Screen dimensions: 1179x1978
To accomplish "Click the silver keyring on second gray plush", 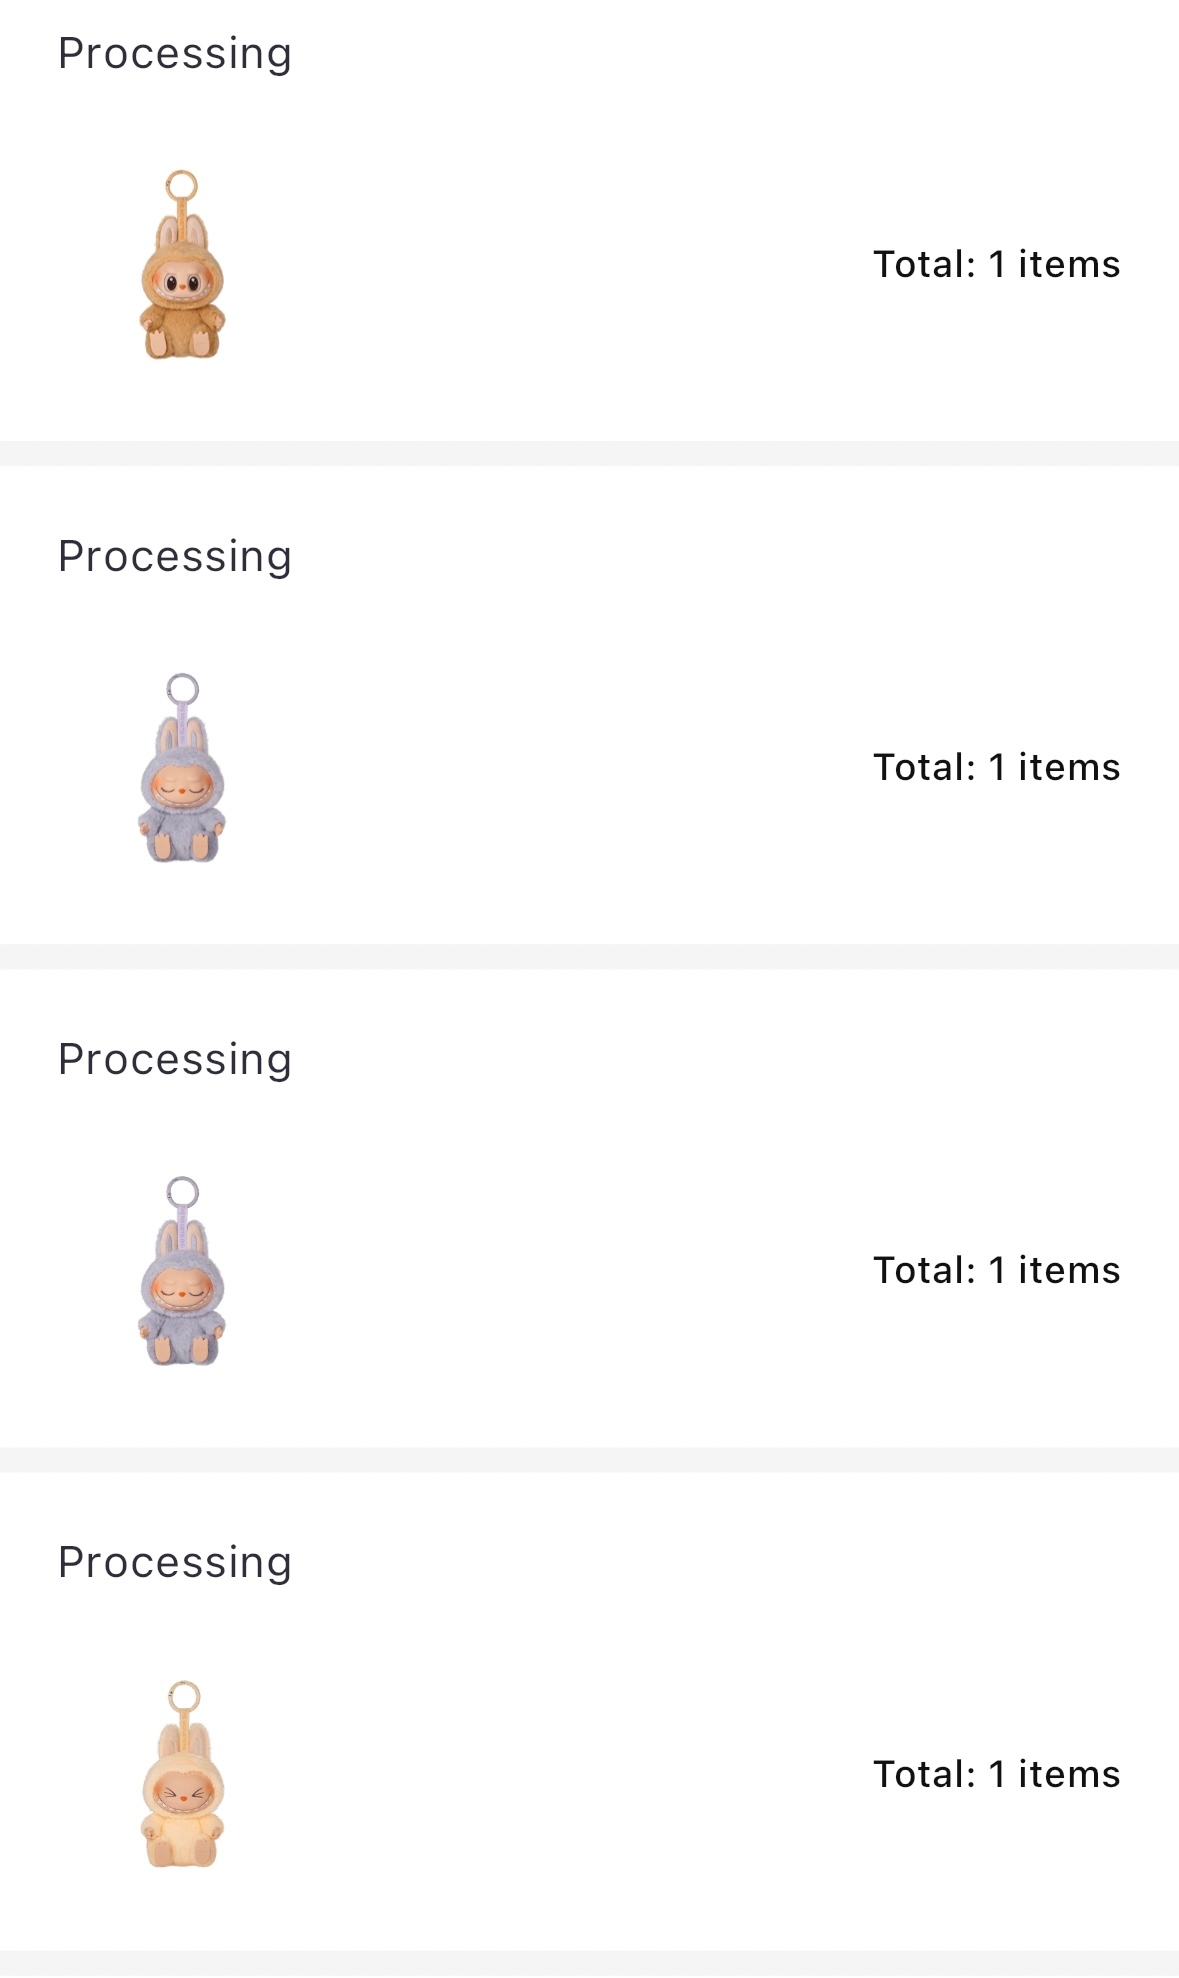I will [x=183, y=1192].
